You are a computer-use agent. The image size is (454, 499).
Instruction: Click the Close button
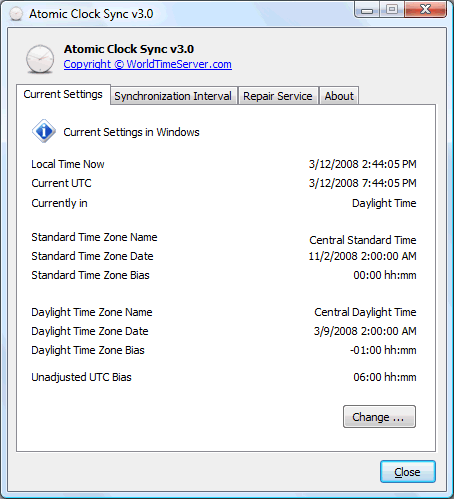(408, 472)
